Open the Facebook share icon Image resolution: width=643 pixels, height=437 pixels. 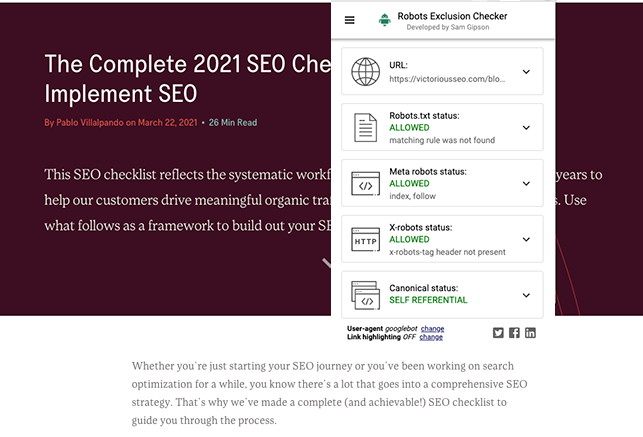(514, 333)
